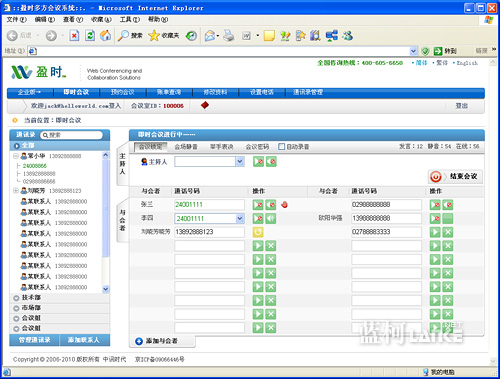Toggle the speaker icon in 李四's row
Image resolution: width=500 pixels, height=379 pixels.
click(x=271, y=218)
